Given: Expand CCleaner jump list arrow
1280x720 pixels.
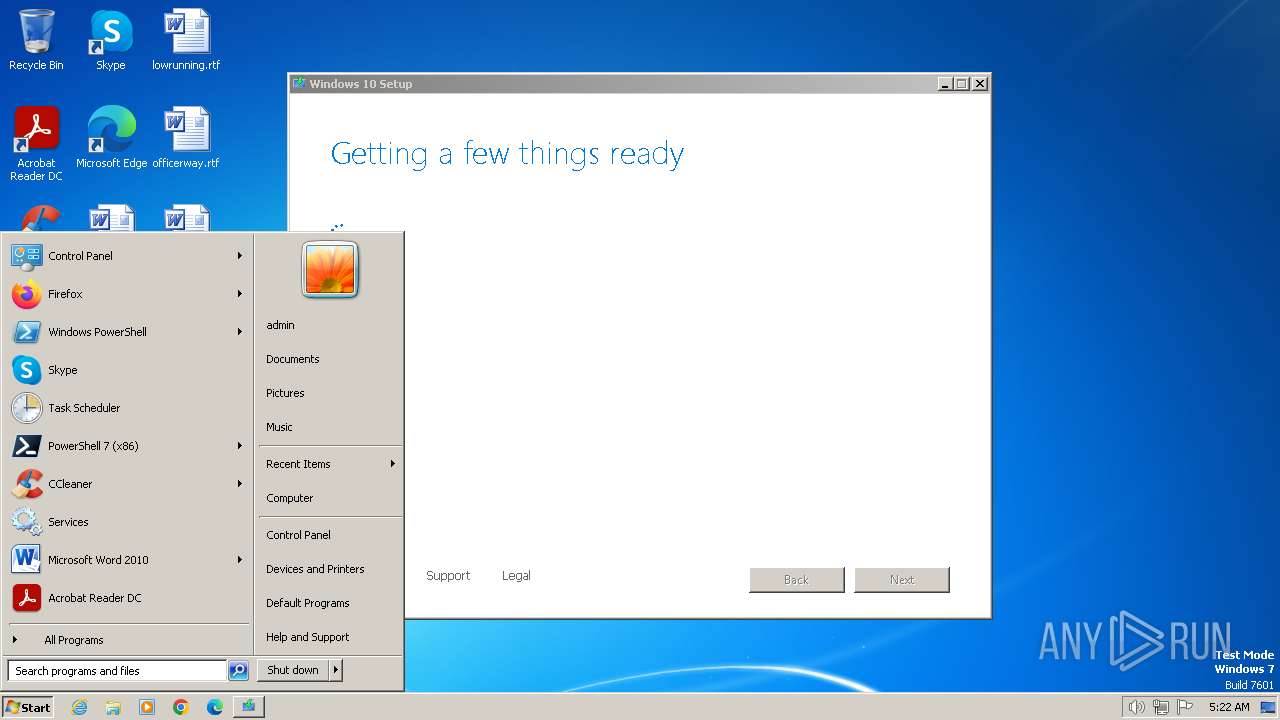Looking at the screenshot, I should click(x=240, y=484).
